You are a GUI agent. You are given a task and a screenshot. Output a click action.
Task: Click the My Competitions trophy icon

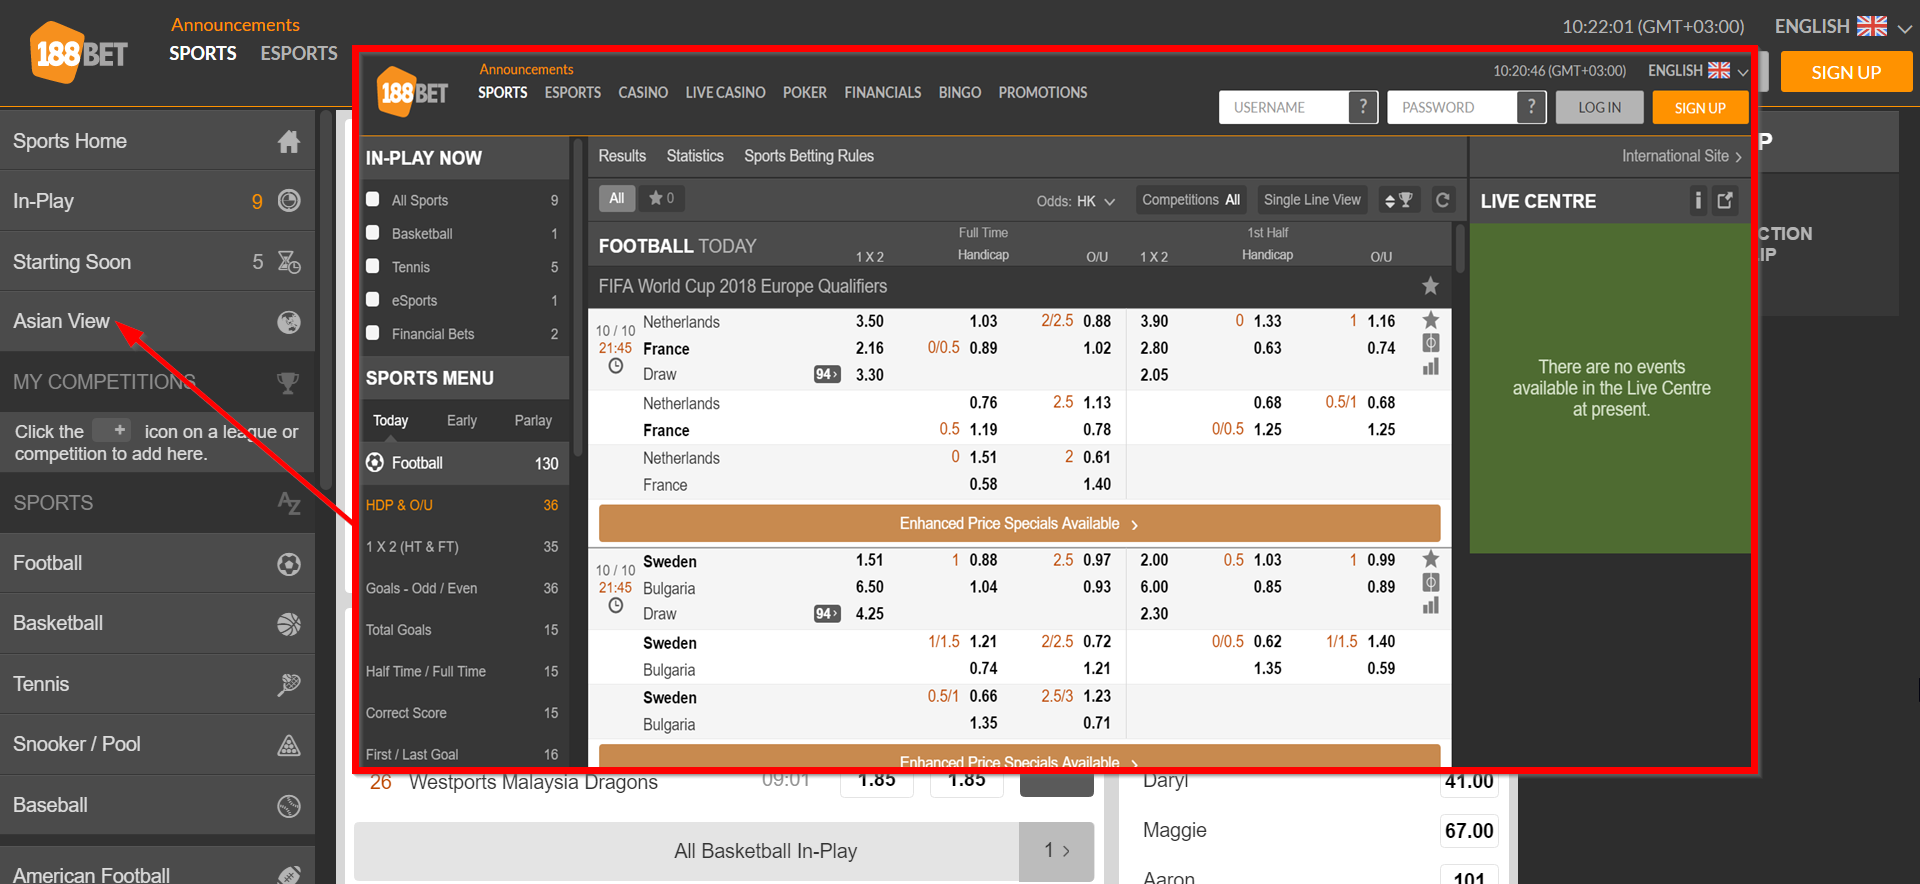point(288,383)
